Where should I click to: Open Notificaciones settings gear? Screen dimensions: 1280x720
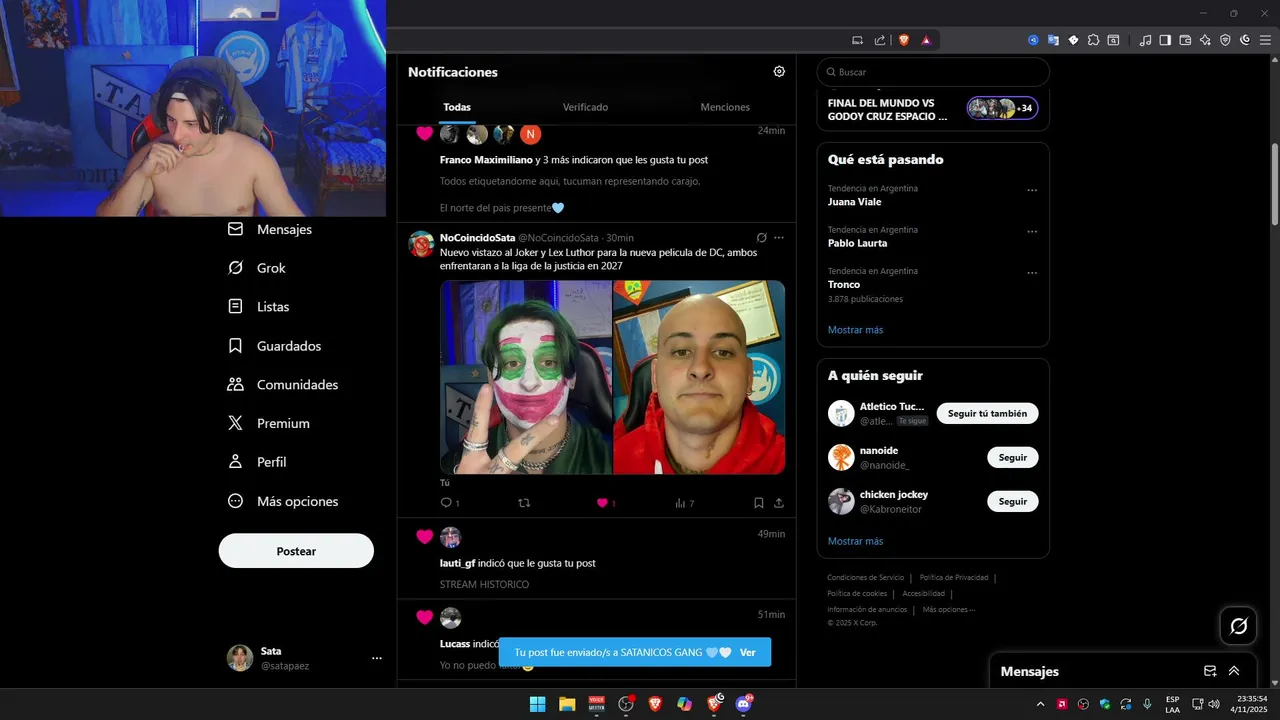779,72
